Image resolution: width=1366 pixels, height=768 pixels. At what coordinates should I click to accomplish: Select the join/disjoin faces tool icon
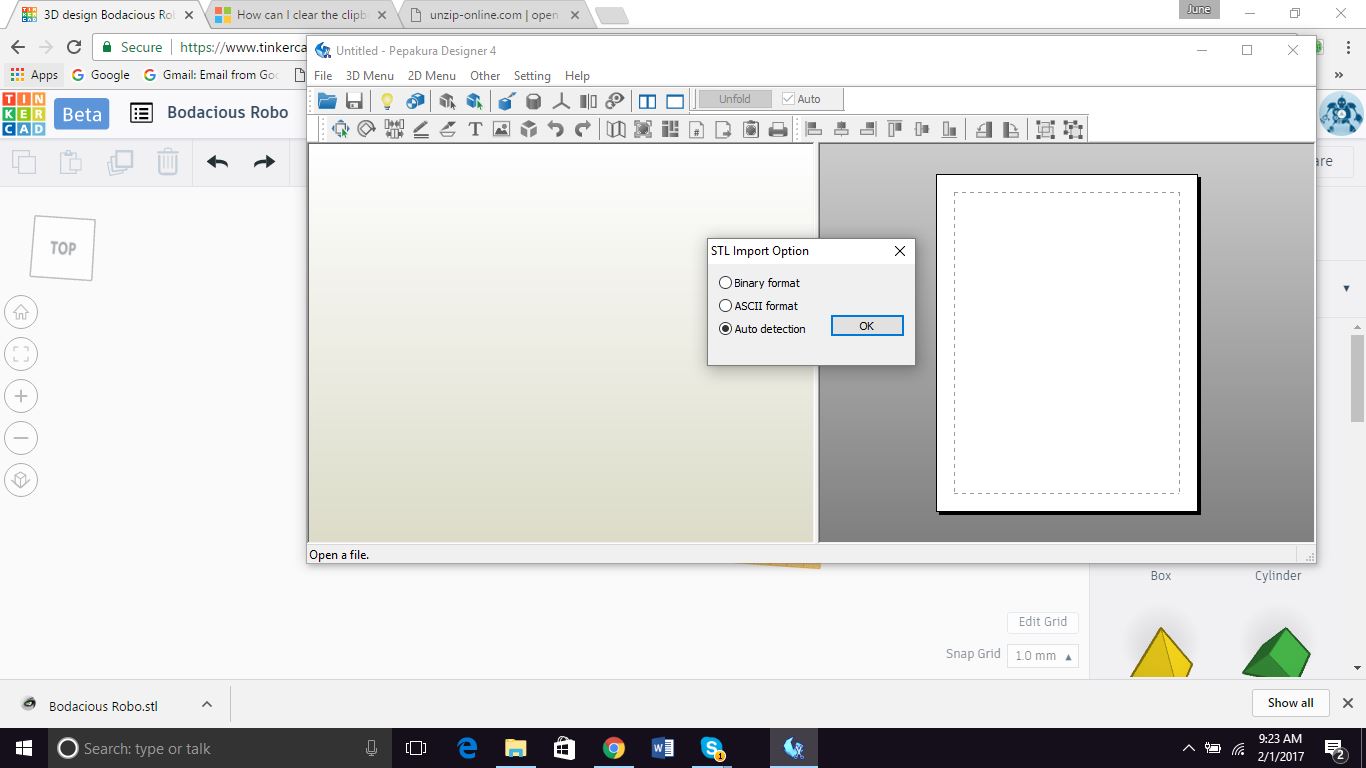(x=394, y=128)
